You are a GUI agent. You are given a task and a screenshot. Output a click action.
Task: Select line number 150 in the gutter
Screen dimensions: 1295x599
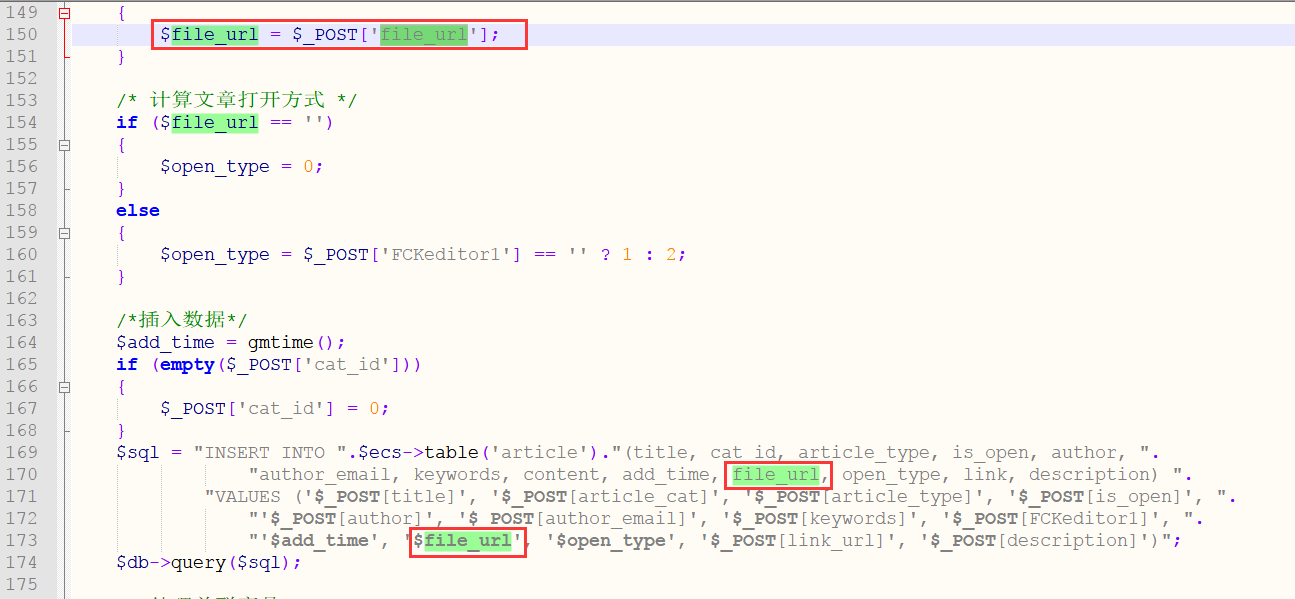[21, 34]
